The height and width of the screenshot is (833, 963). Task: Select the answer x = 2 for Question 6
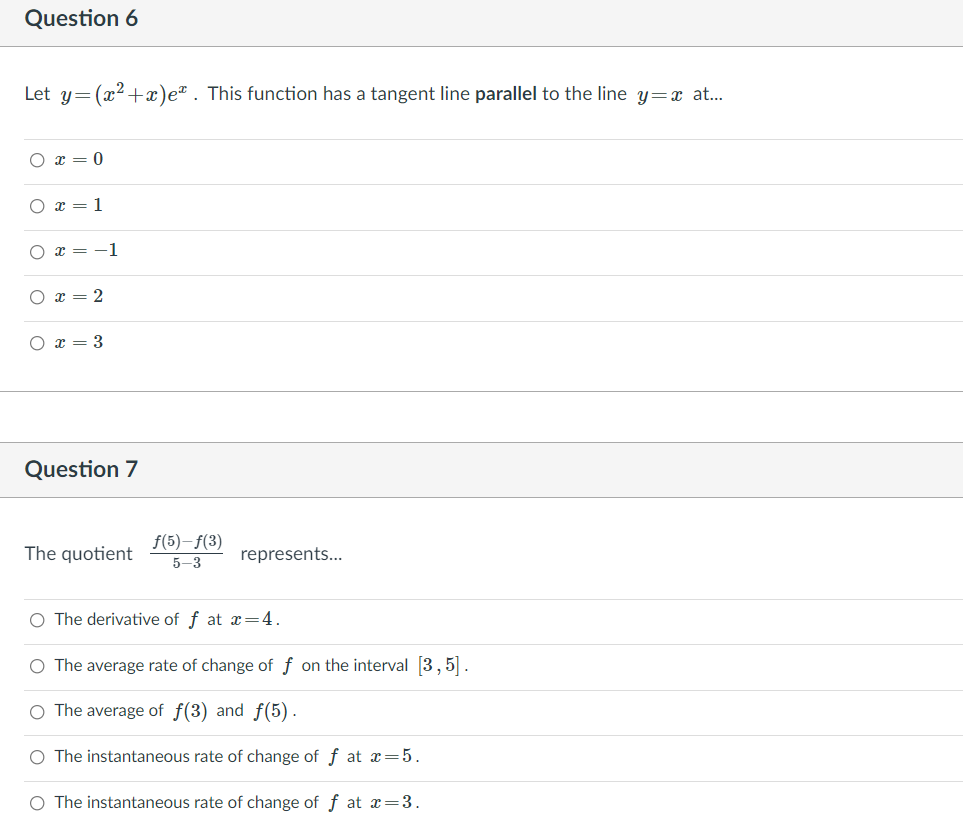[x=36, y=296]
